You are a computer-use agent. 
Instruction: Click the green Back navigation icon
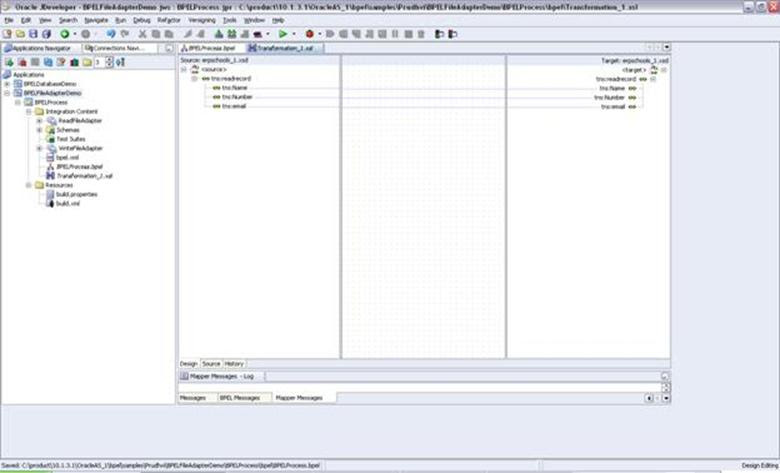(x=65, y=34)
